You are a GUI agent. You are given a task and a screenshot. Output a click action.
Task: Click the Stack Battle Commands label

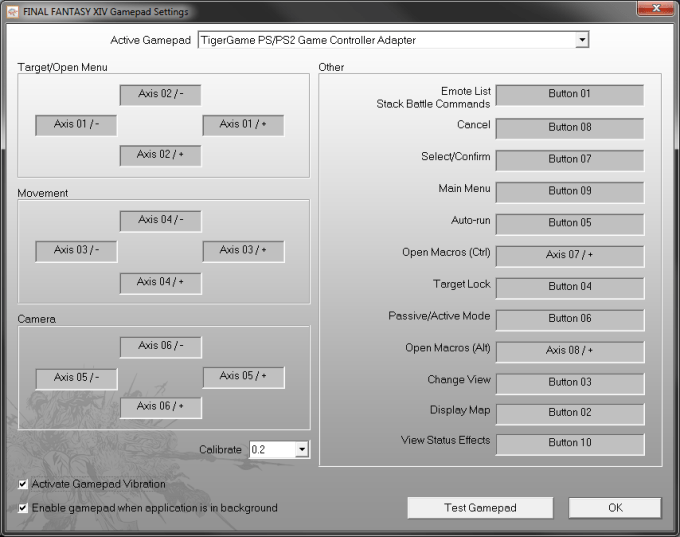point(433,104)
